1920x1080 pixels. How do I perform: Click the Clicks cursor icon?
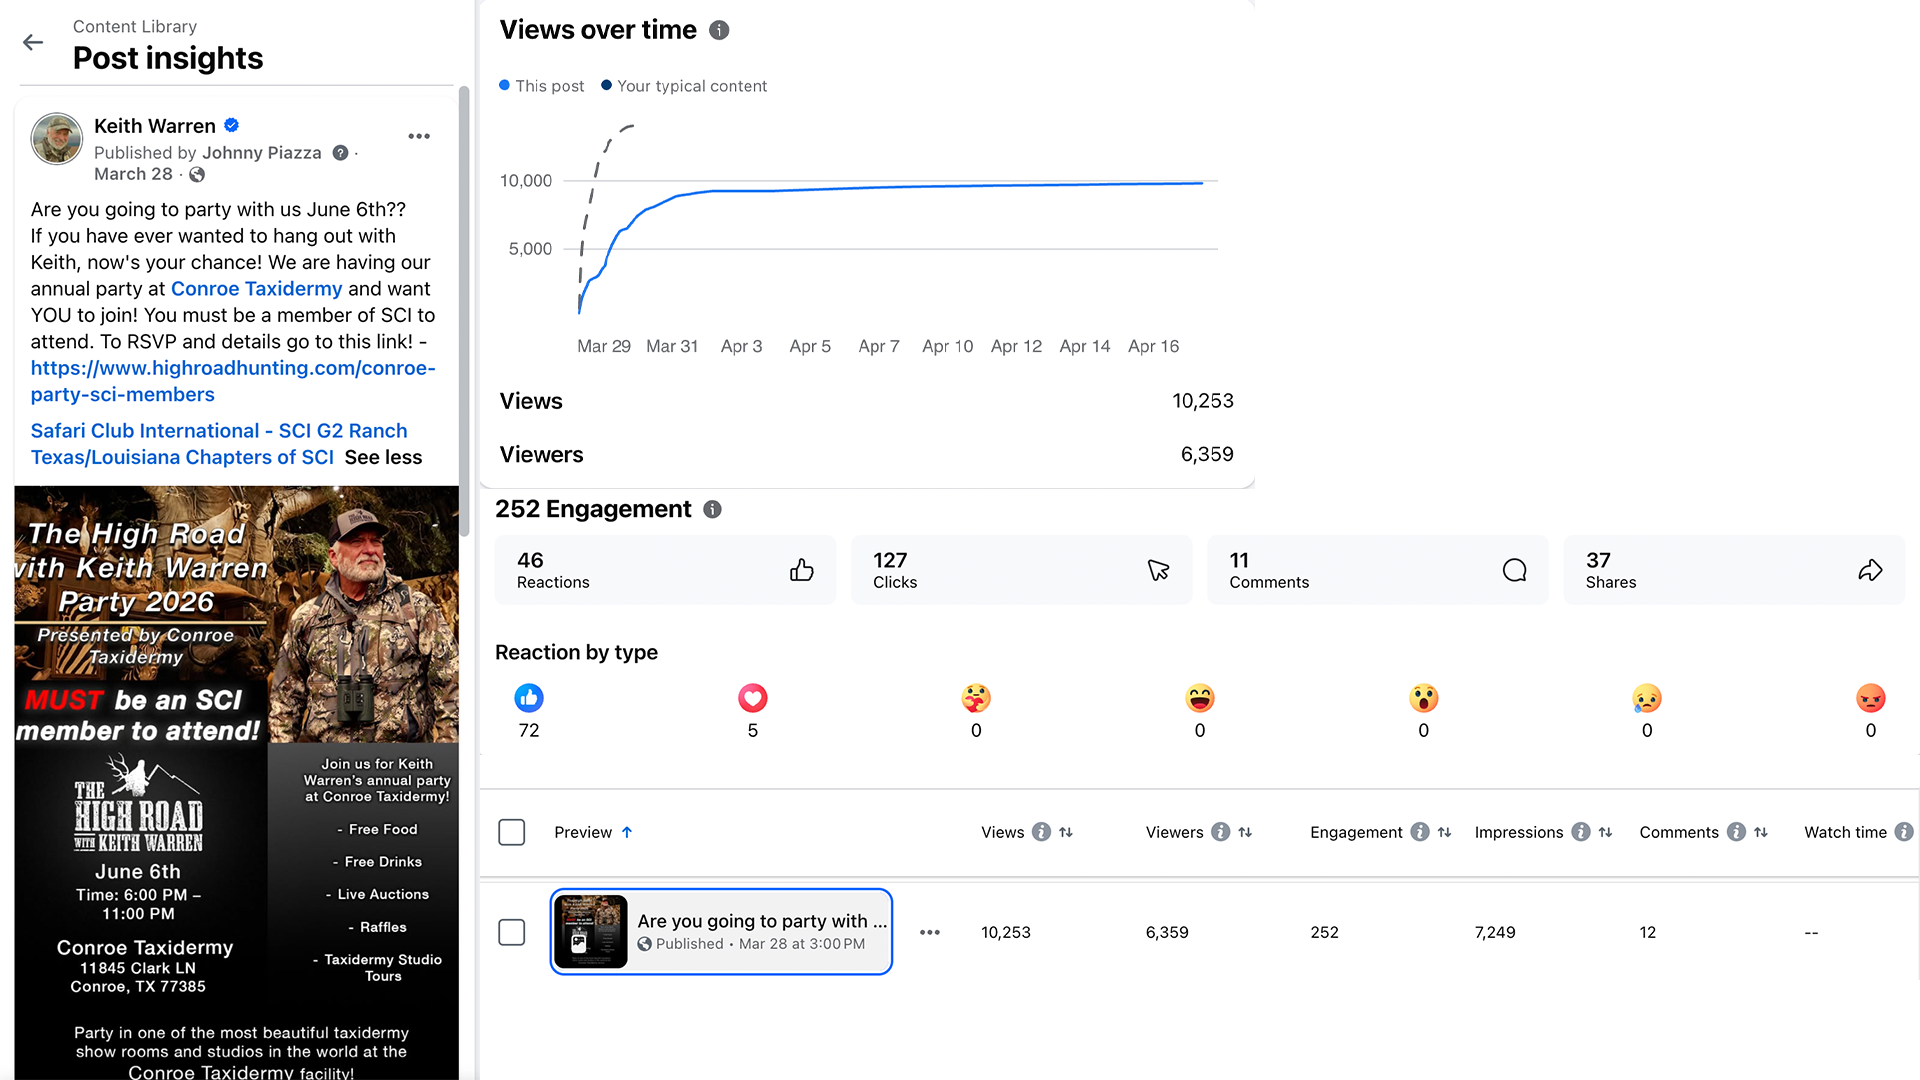[x=1158, y=570]
